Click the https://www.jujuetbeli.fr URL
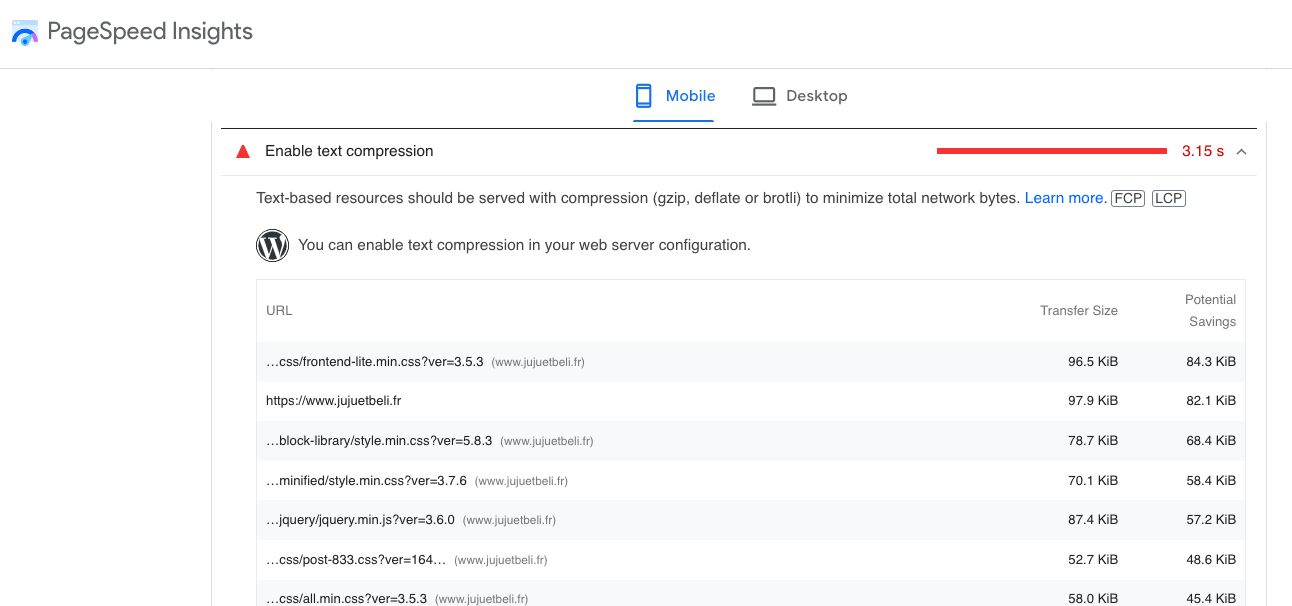Viewport: 1292px width, 606px height. pyautogui.click(x=333, y=401)
